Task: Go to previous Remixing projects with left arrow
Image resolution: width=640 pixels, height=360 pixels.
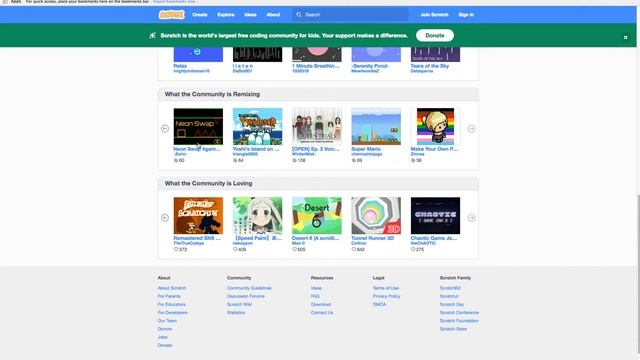Action: [x=165, y=129]
